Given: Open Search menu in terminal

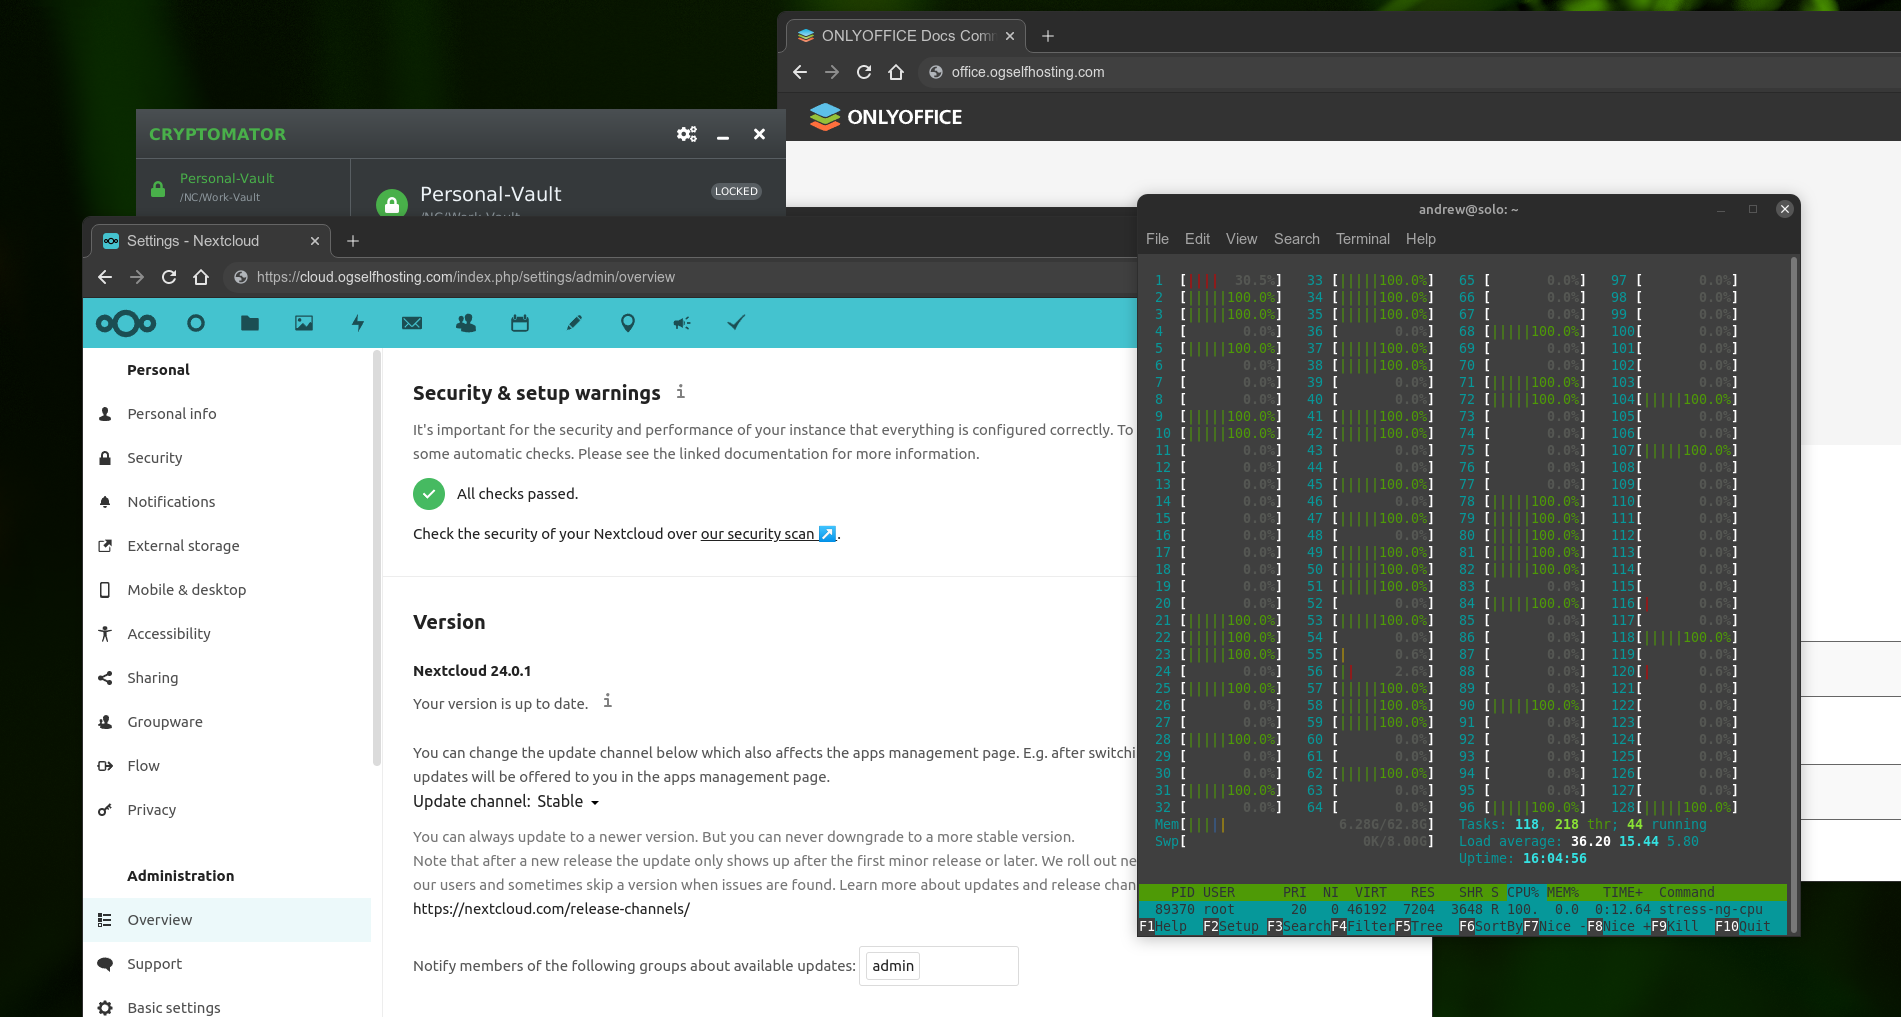Looking at the screenshot, I should tap(1297, 239).
